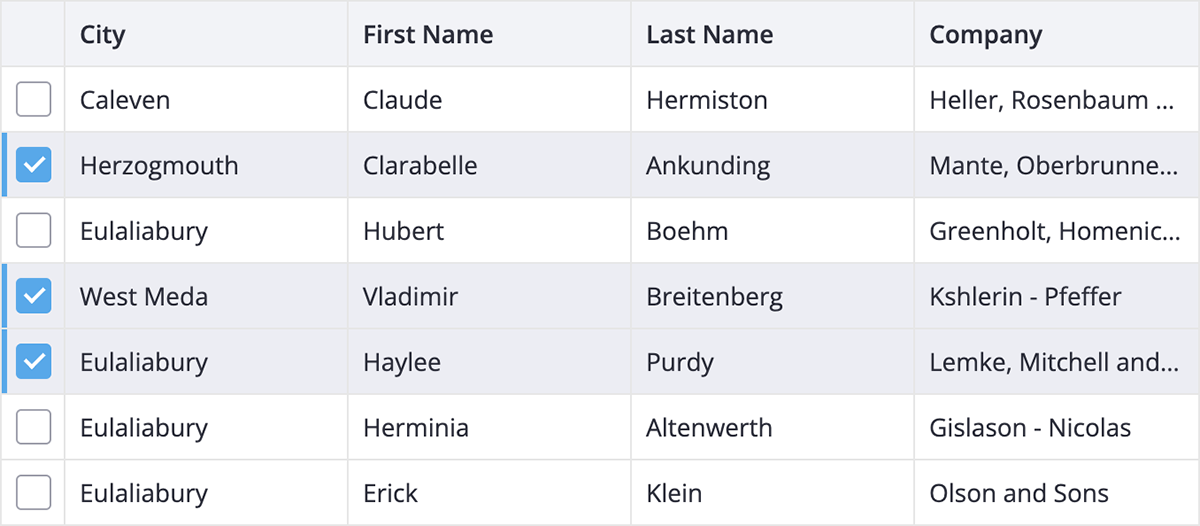
Task: Enable the checkbox for Erick Klein
Action: pos(34,493)
